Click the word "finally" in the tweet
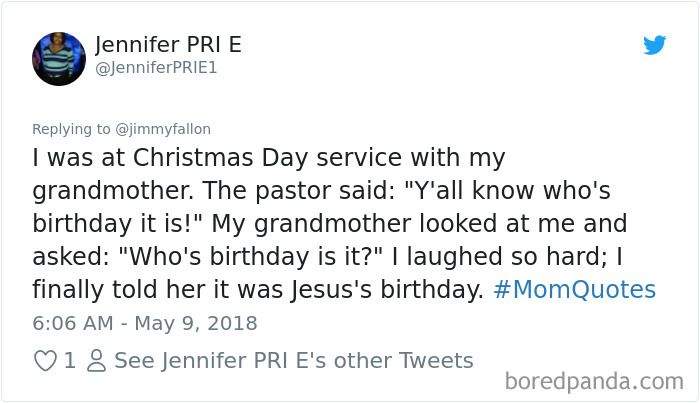 pyautogui.click(x=70, y=290)
